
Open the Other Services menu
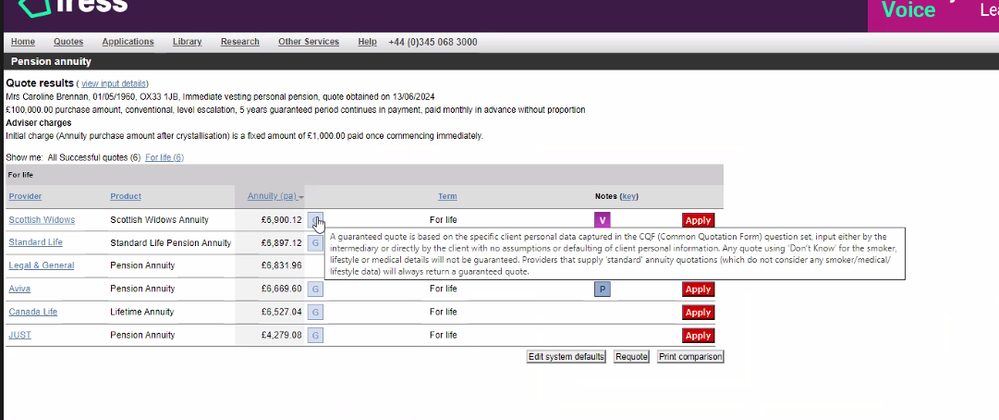[308, 42]
